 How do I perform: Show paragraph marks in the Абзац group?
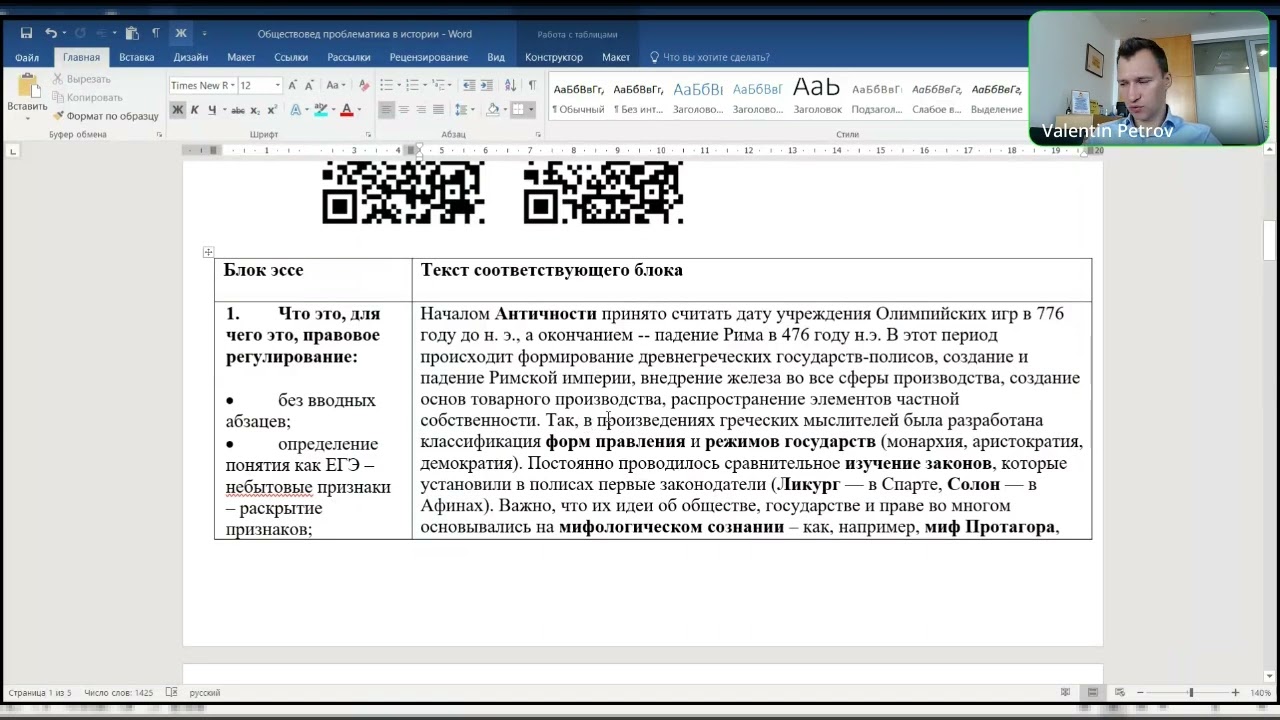532,85
